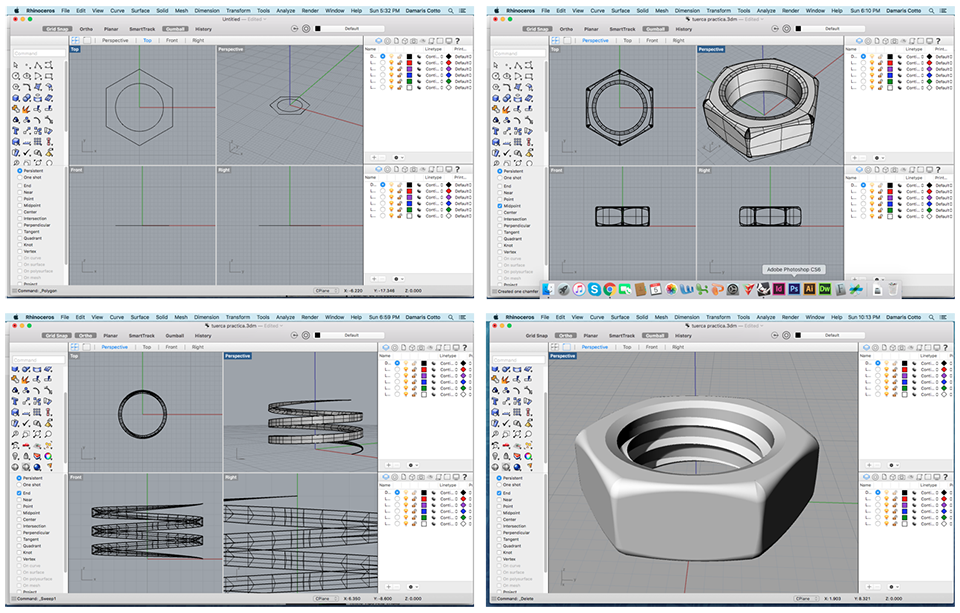Change purple layer print width in Untitled window upper panel
This screenshot has height=613, width=960.
point(462,69)
